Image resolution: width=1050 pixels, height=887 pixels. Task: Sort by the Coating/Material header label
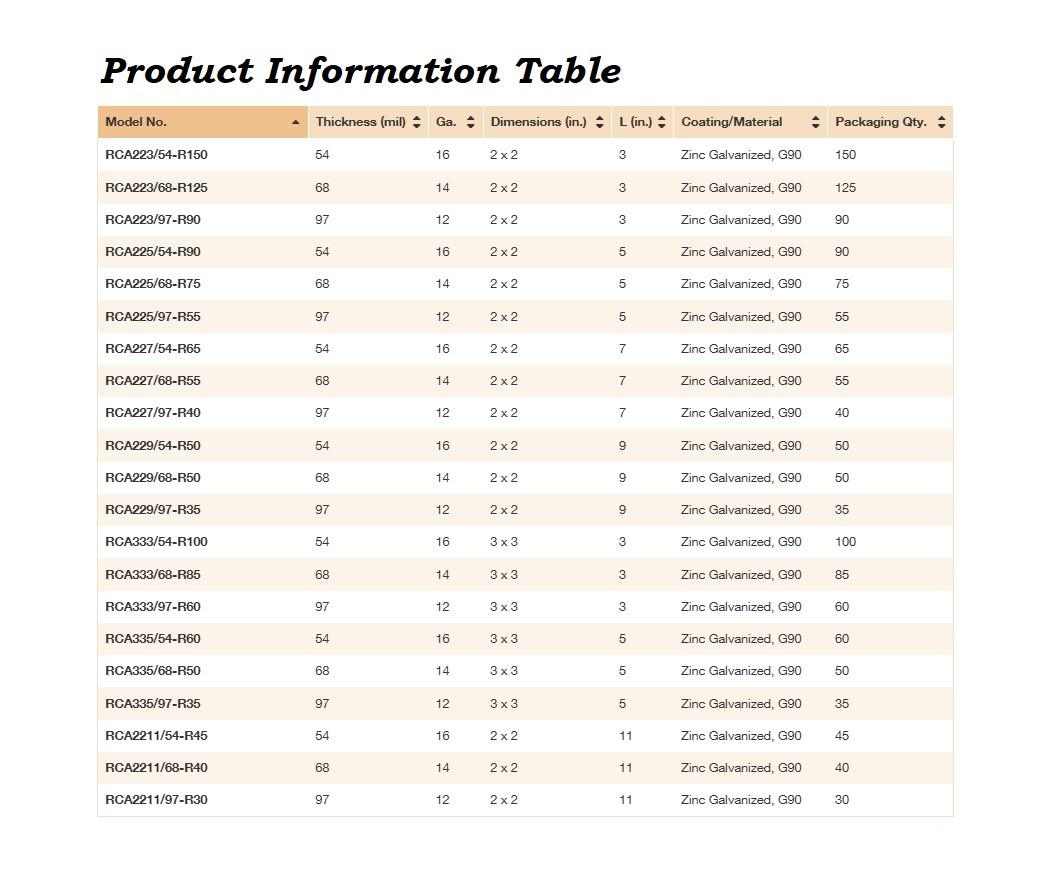[731, 122]
